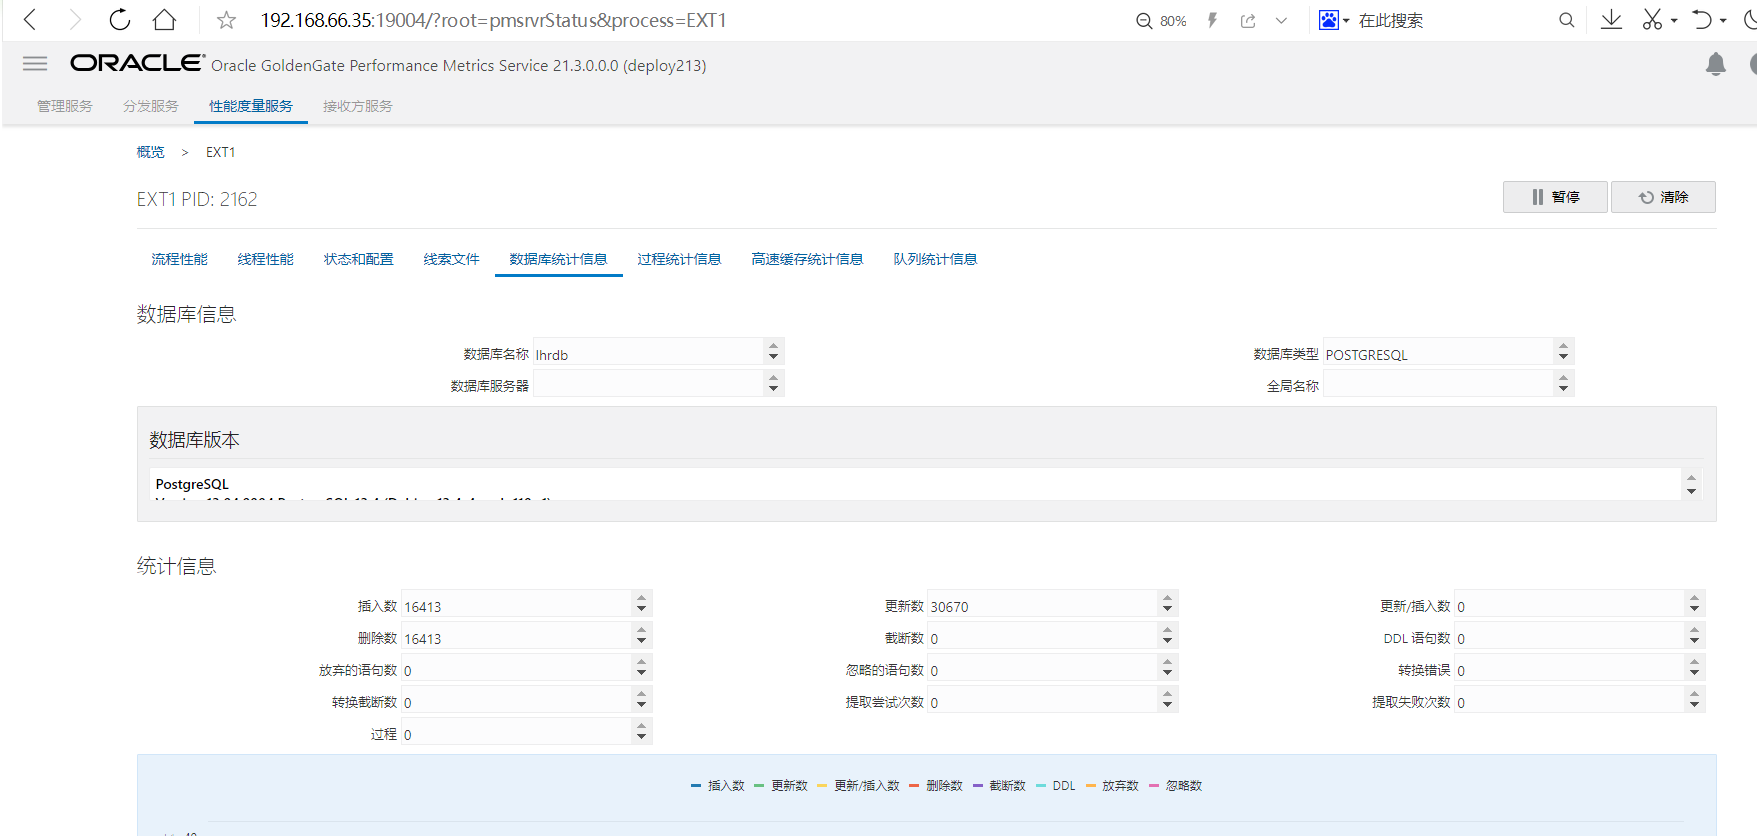Toggle the 插入数 series in chart legend
1757x836 pixels.
(718, 786)
